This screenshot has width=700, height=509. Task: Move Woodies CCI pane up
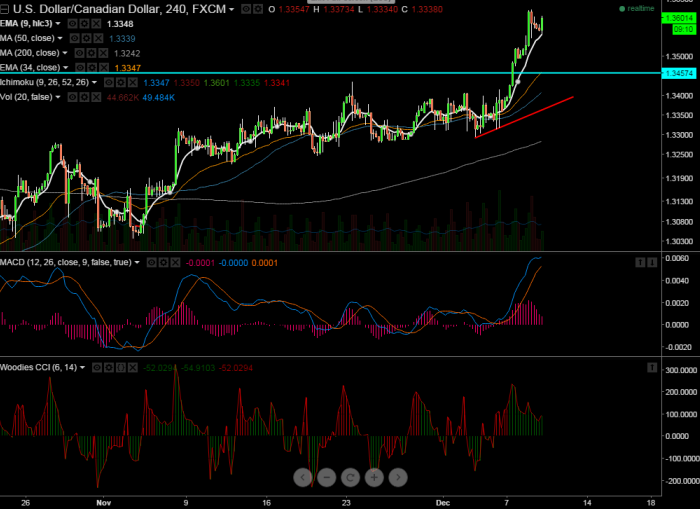[x=652, y=368]
